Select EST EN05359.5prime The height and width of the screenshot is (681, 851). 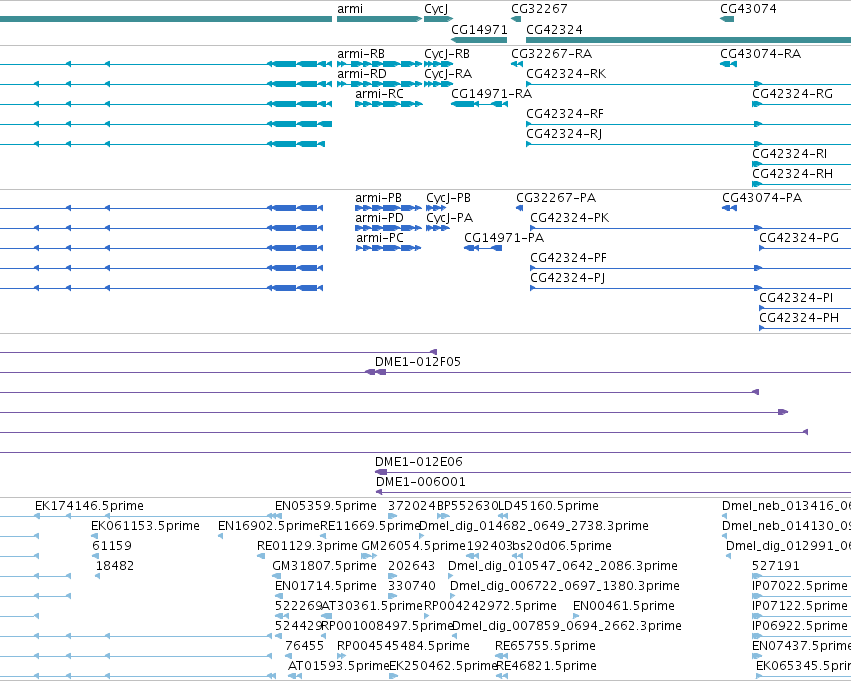click(x=326, y=506)
